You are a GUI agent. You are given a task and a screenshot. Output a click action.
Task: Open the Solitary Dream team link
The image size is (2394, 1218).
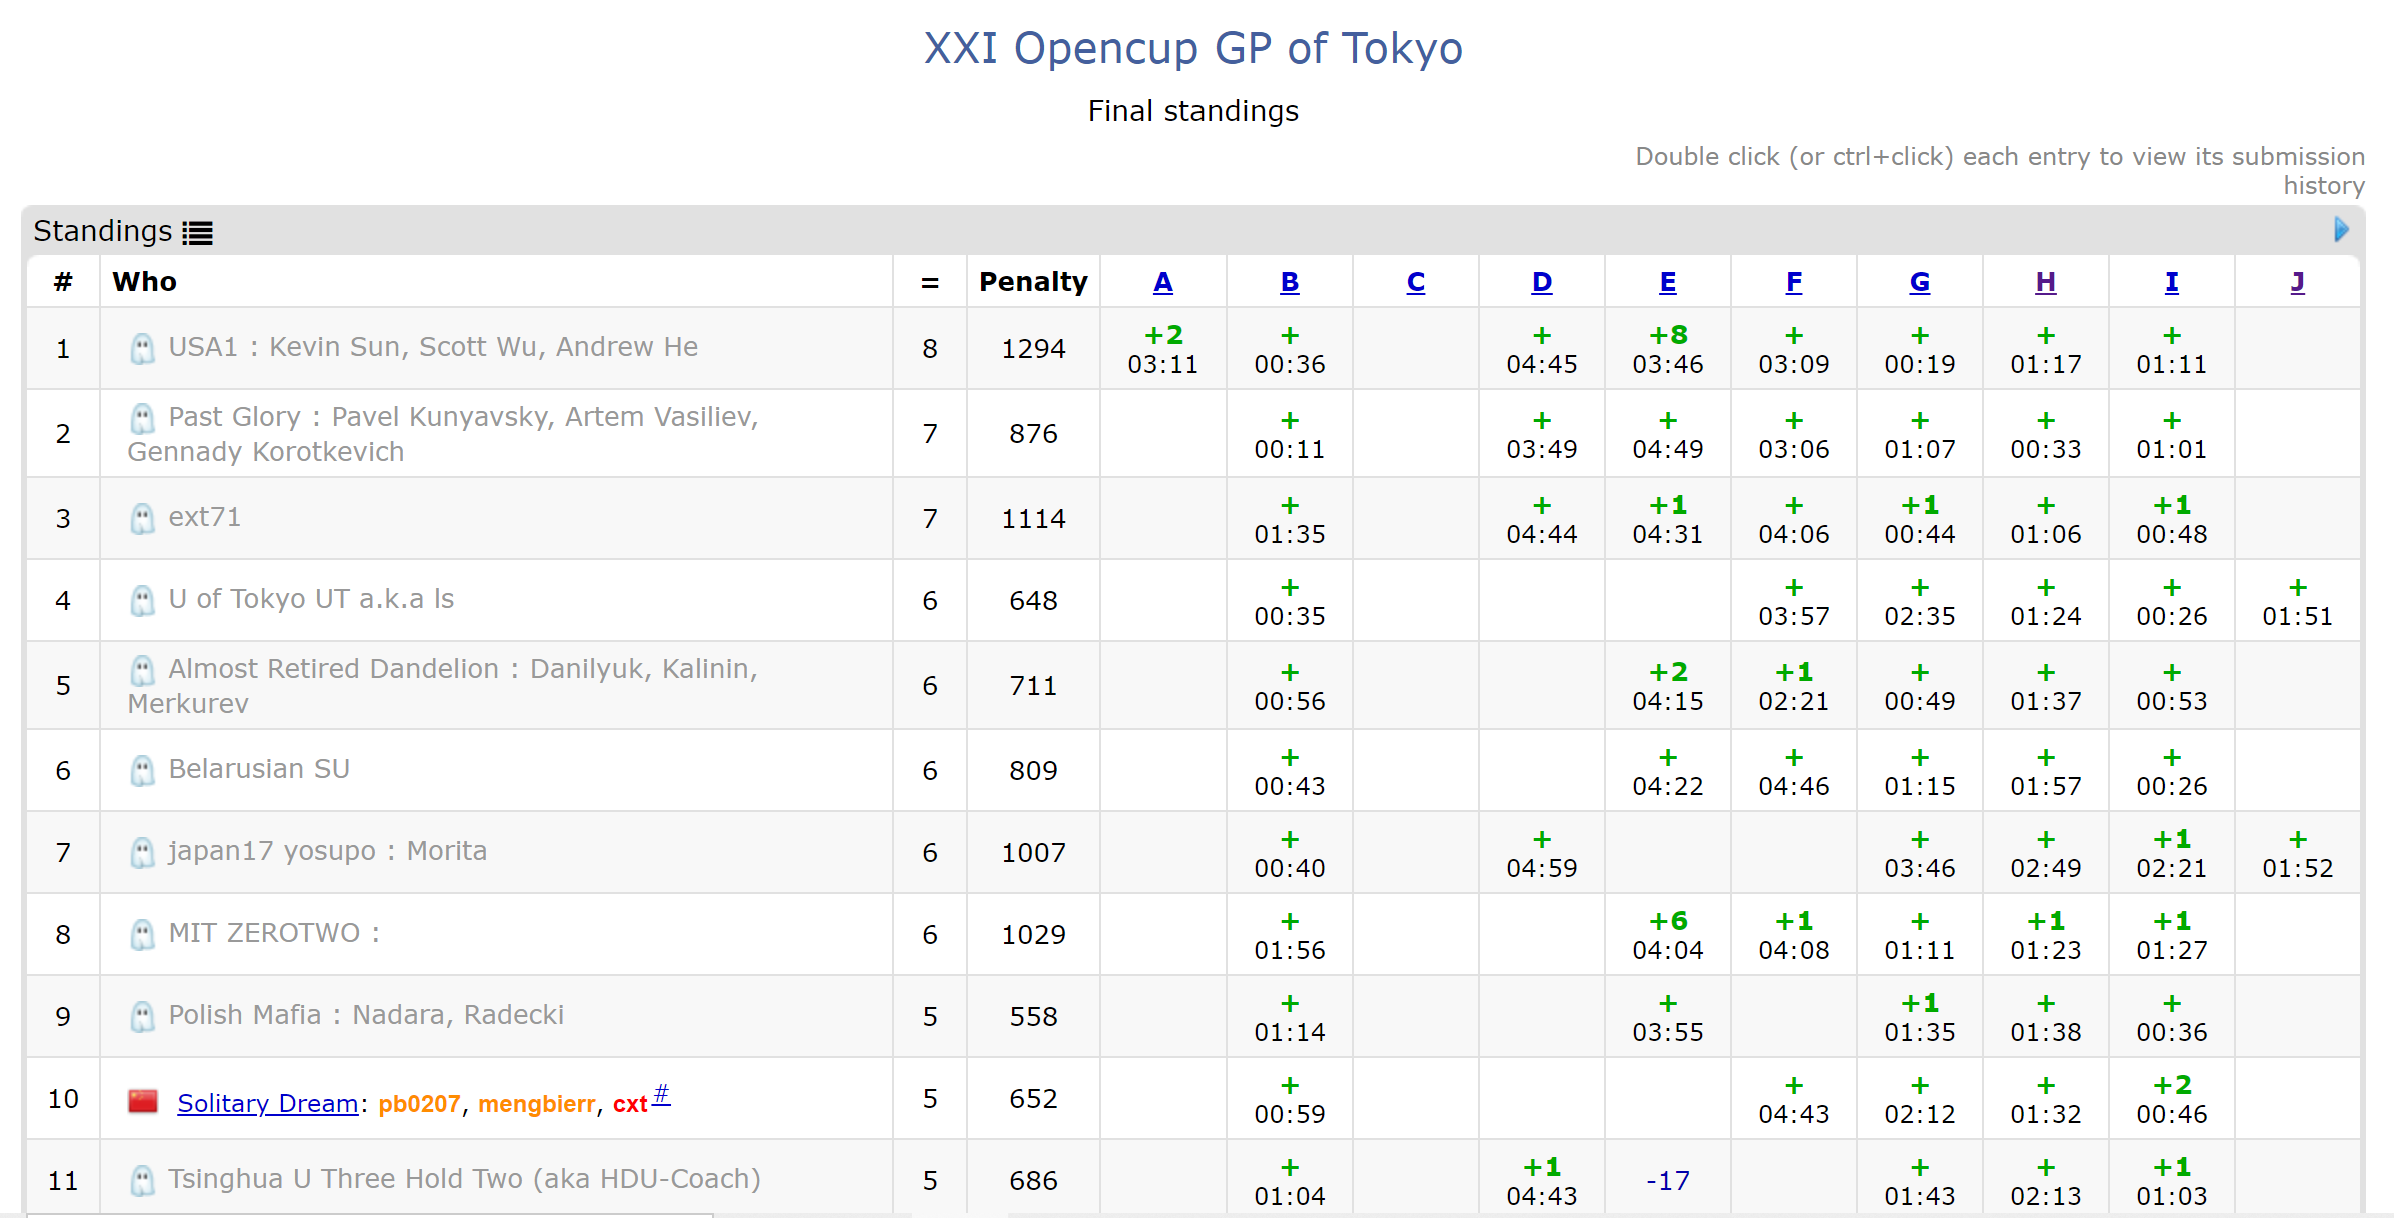(x=267, y=1103)
